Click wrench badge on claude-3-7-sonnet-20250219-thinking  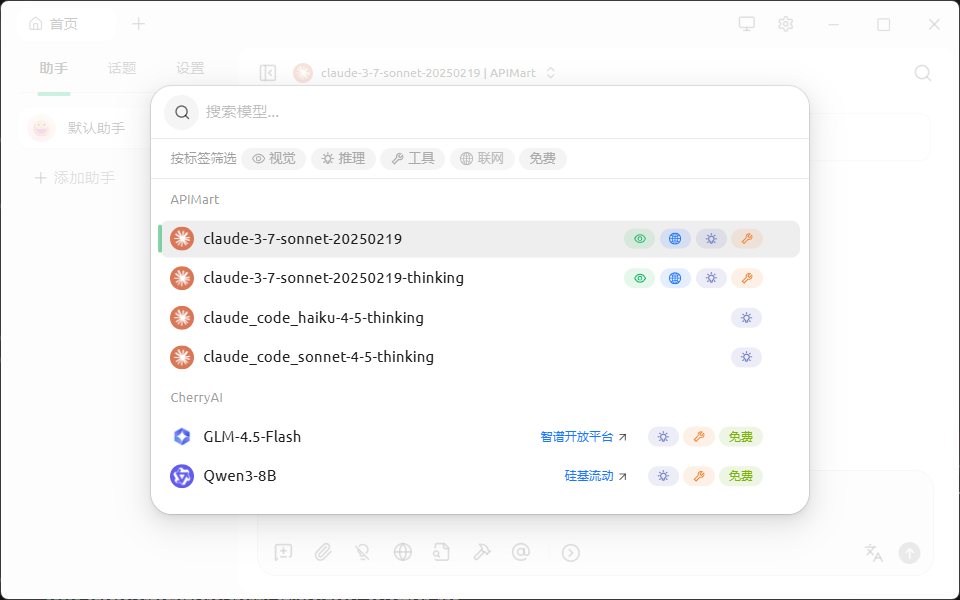[747, 279]
